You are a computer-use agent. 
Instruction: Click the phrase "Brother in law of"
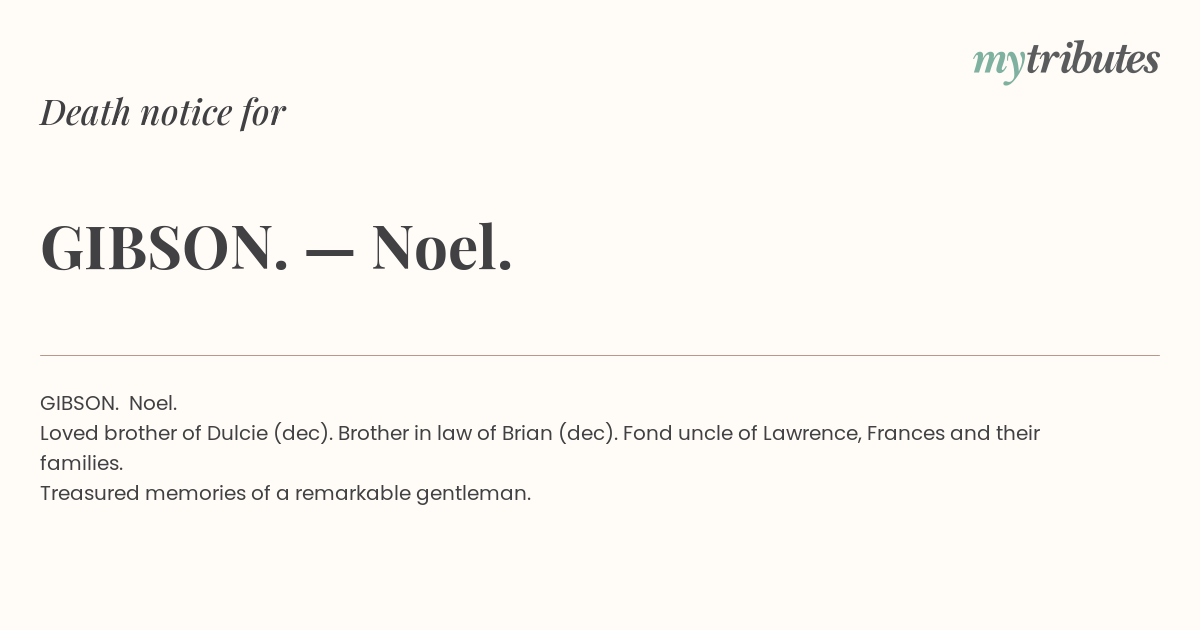click(414, 433)
